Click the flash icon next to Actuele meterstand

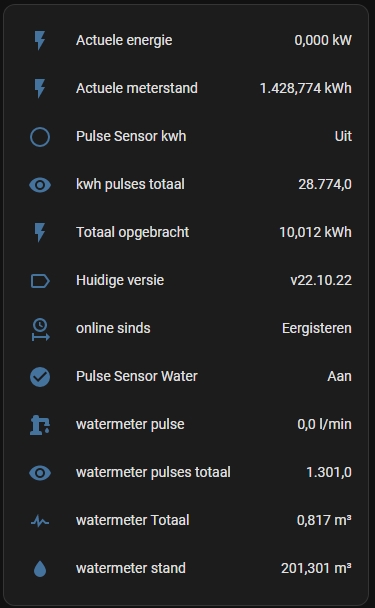click(40, 88)
